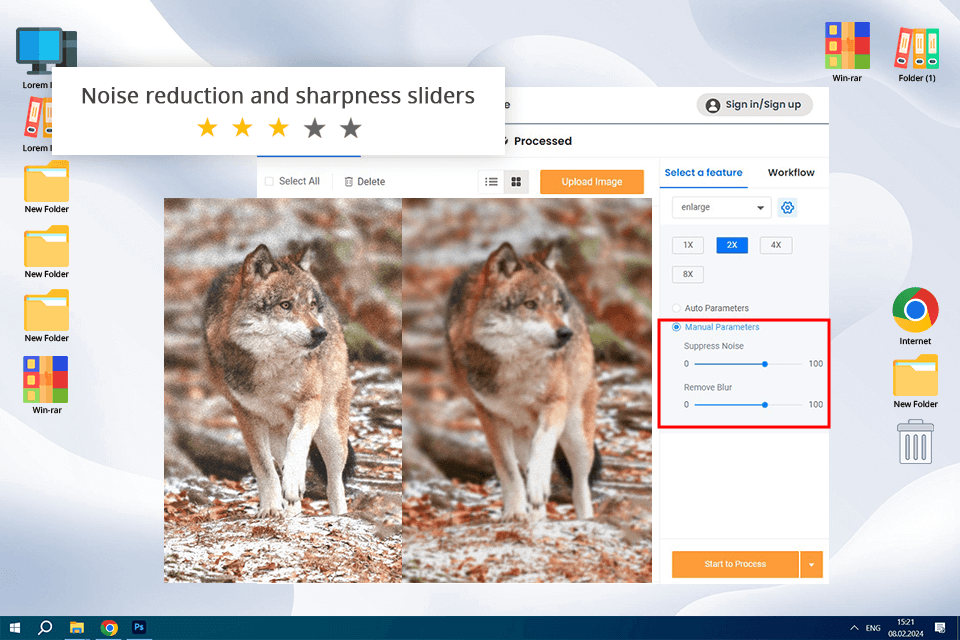Open the New Folder under Internet icon
The width and height of the screenshot is (960, 640).
[915, 375]
